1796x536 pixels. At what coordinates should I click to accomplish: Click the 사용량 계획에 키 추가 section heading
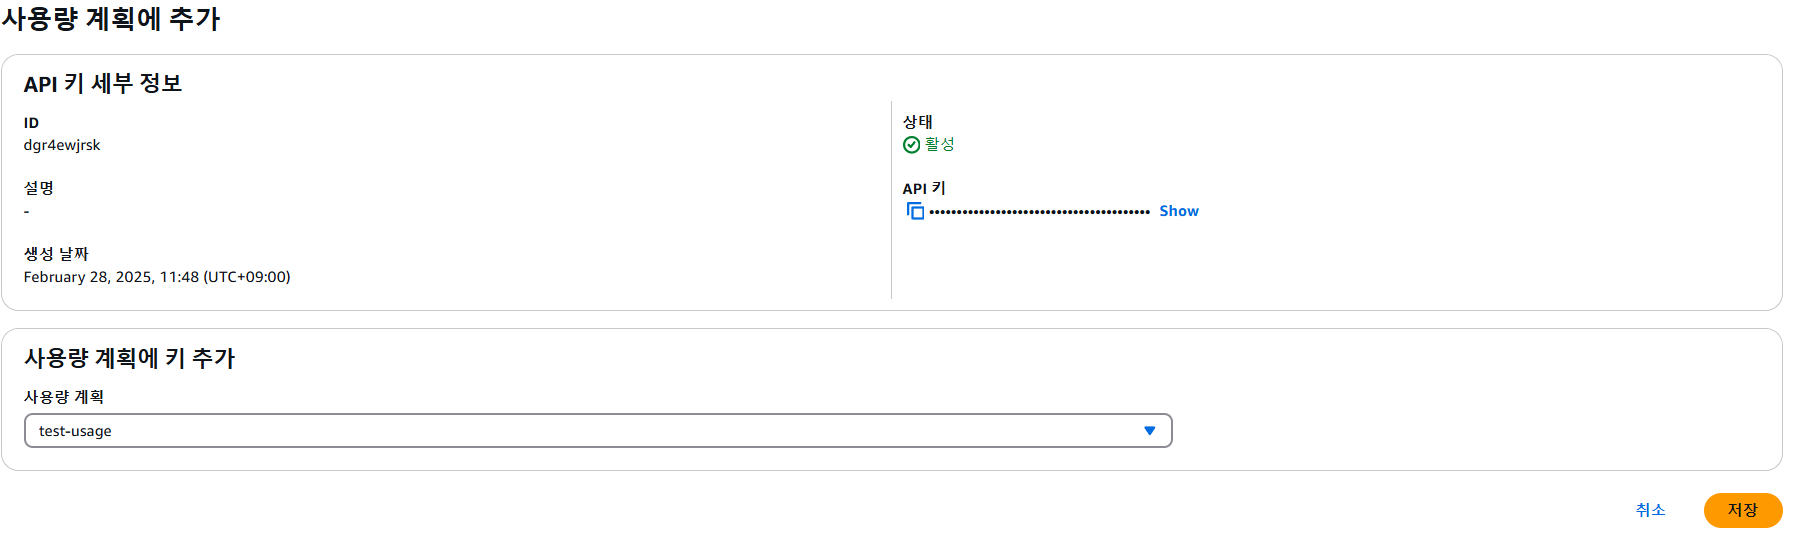tap(130, 358)
